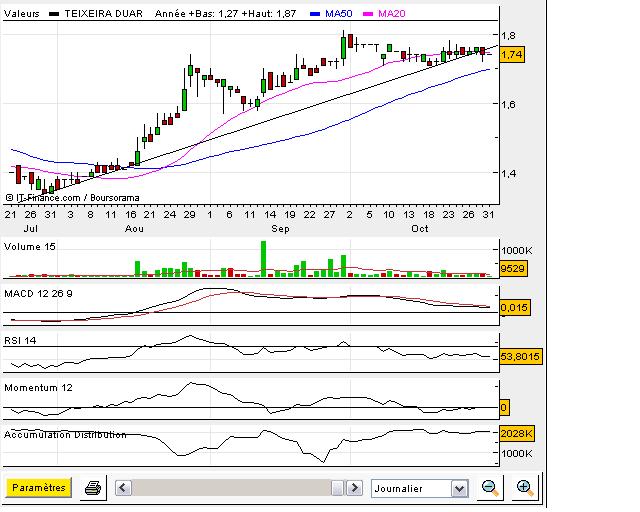This screenshot has height=512, width=640.
Task: Click the Momentum 12 indicator label
Action: pos(38,387)
